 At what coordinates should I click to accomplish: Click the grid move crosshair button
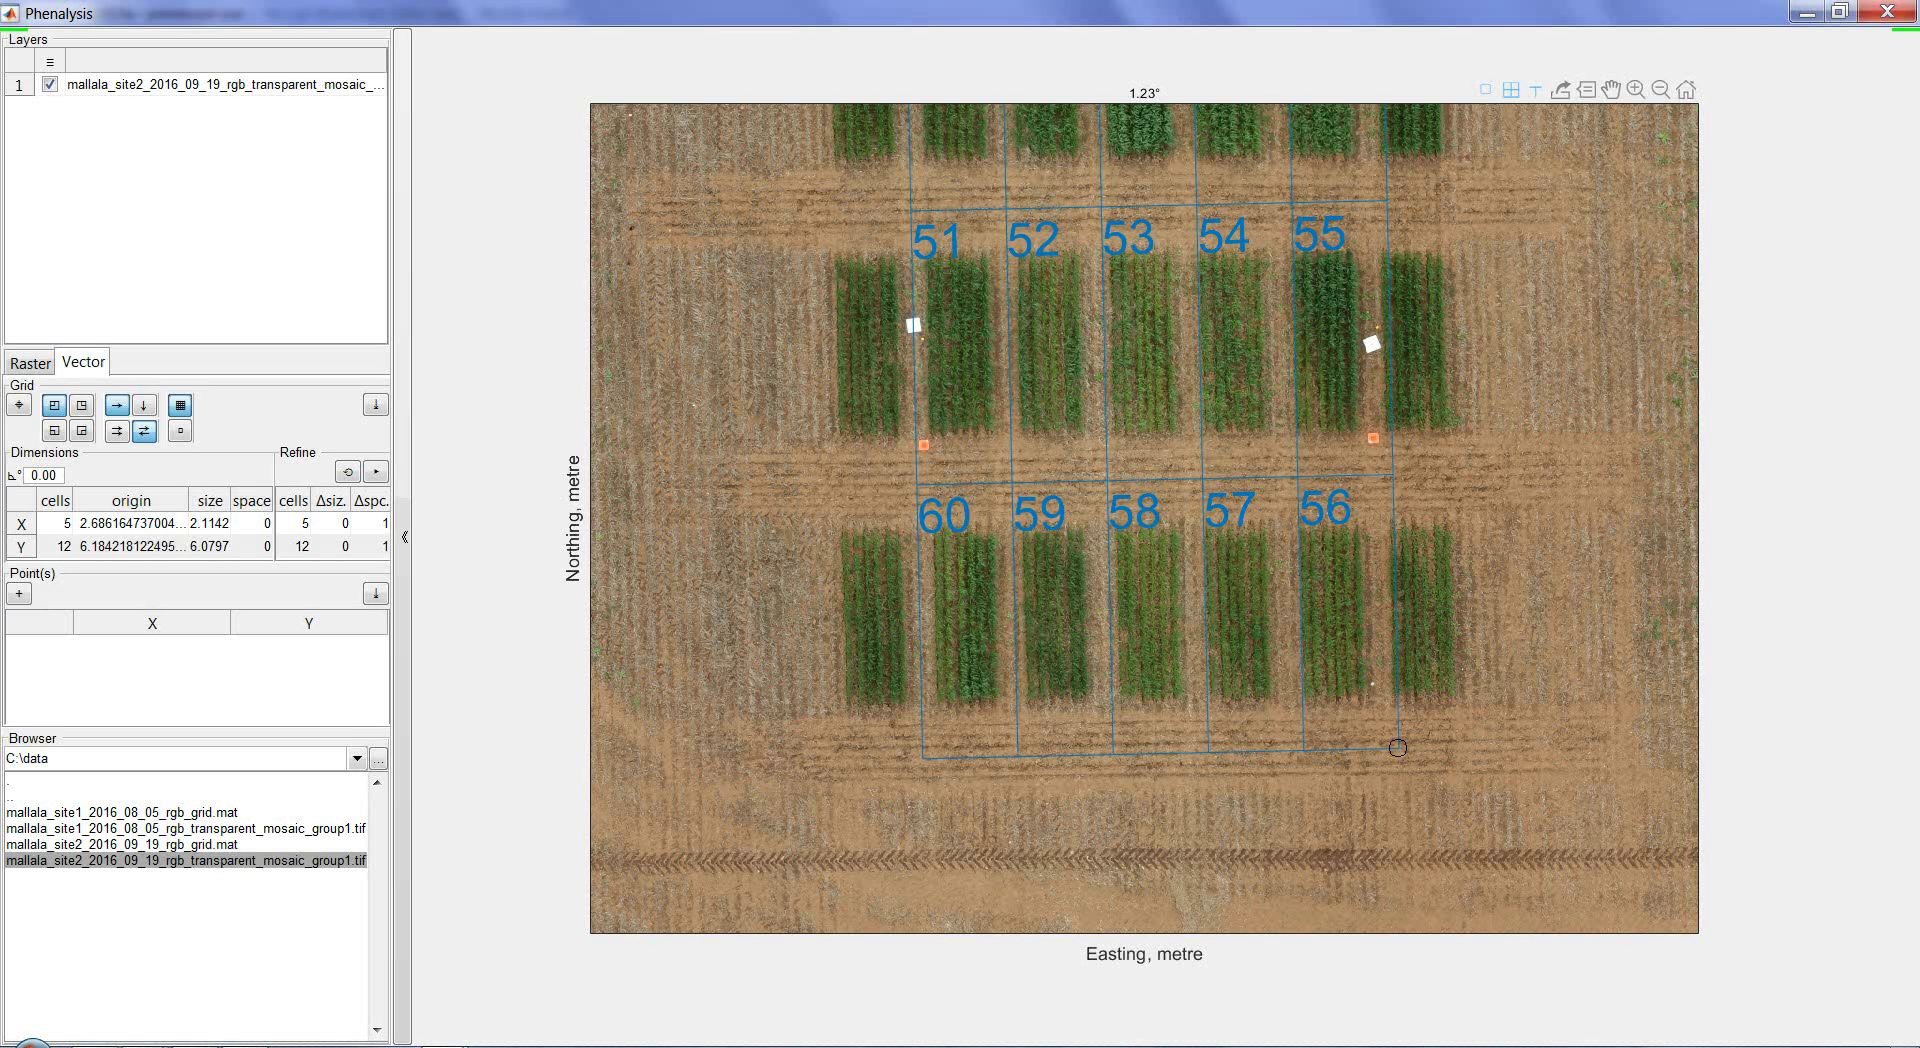coord(19,405)
